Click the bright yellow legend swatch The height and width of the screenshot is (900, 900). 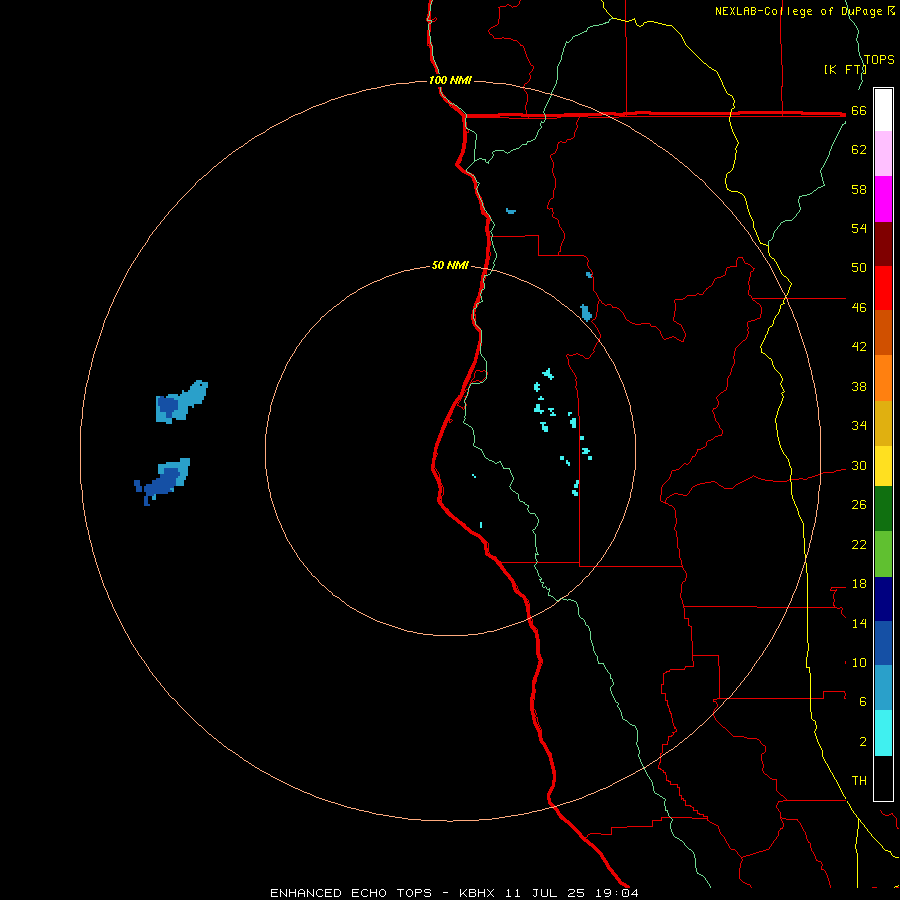pyautogui.click(x=883, y=466)
